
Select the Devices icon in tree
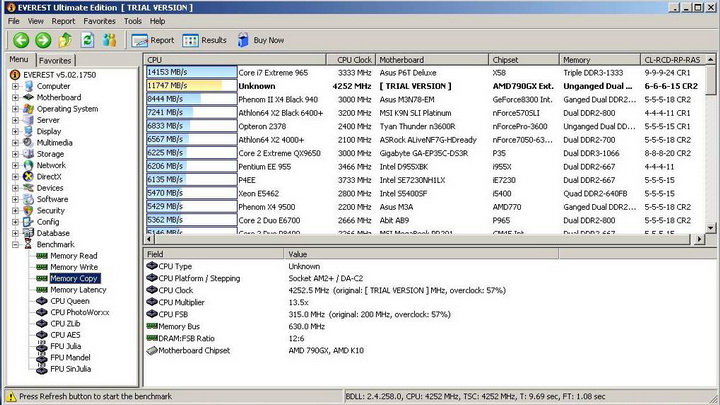pyautogui.click(x=28, y=188)
